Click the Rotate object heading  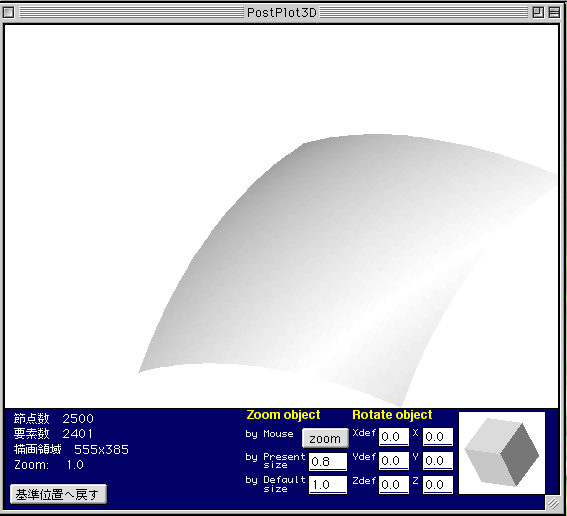pos(392,415)
